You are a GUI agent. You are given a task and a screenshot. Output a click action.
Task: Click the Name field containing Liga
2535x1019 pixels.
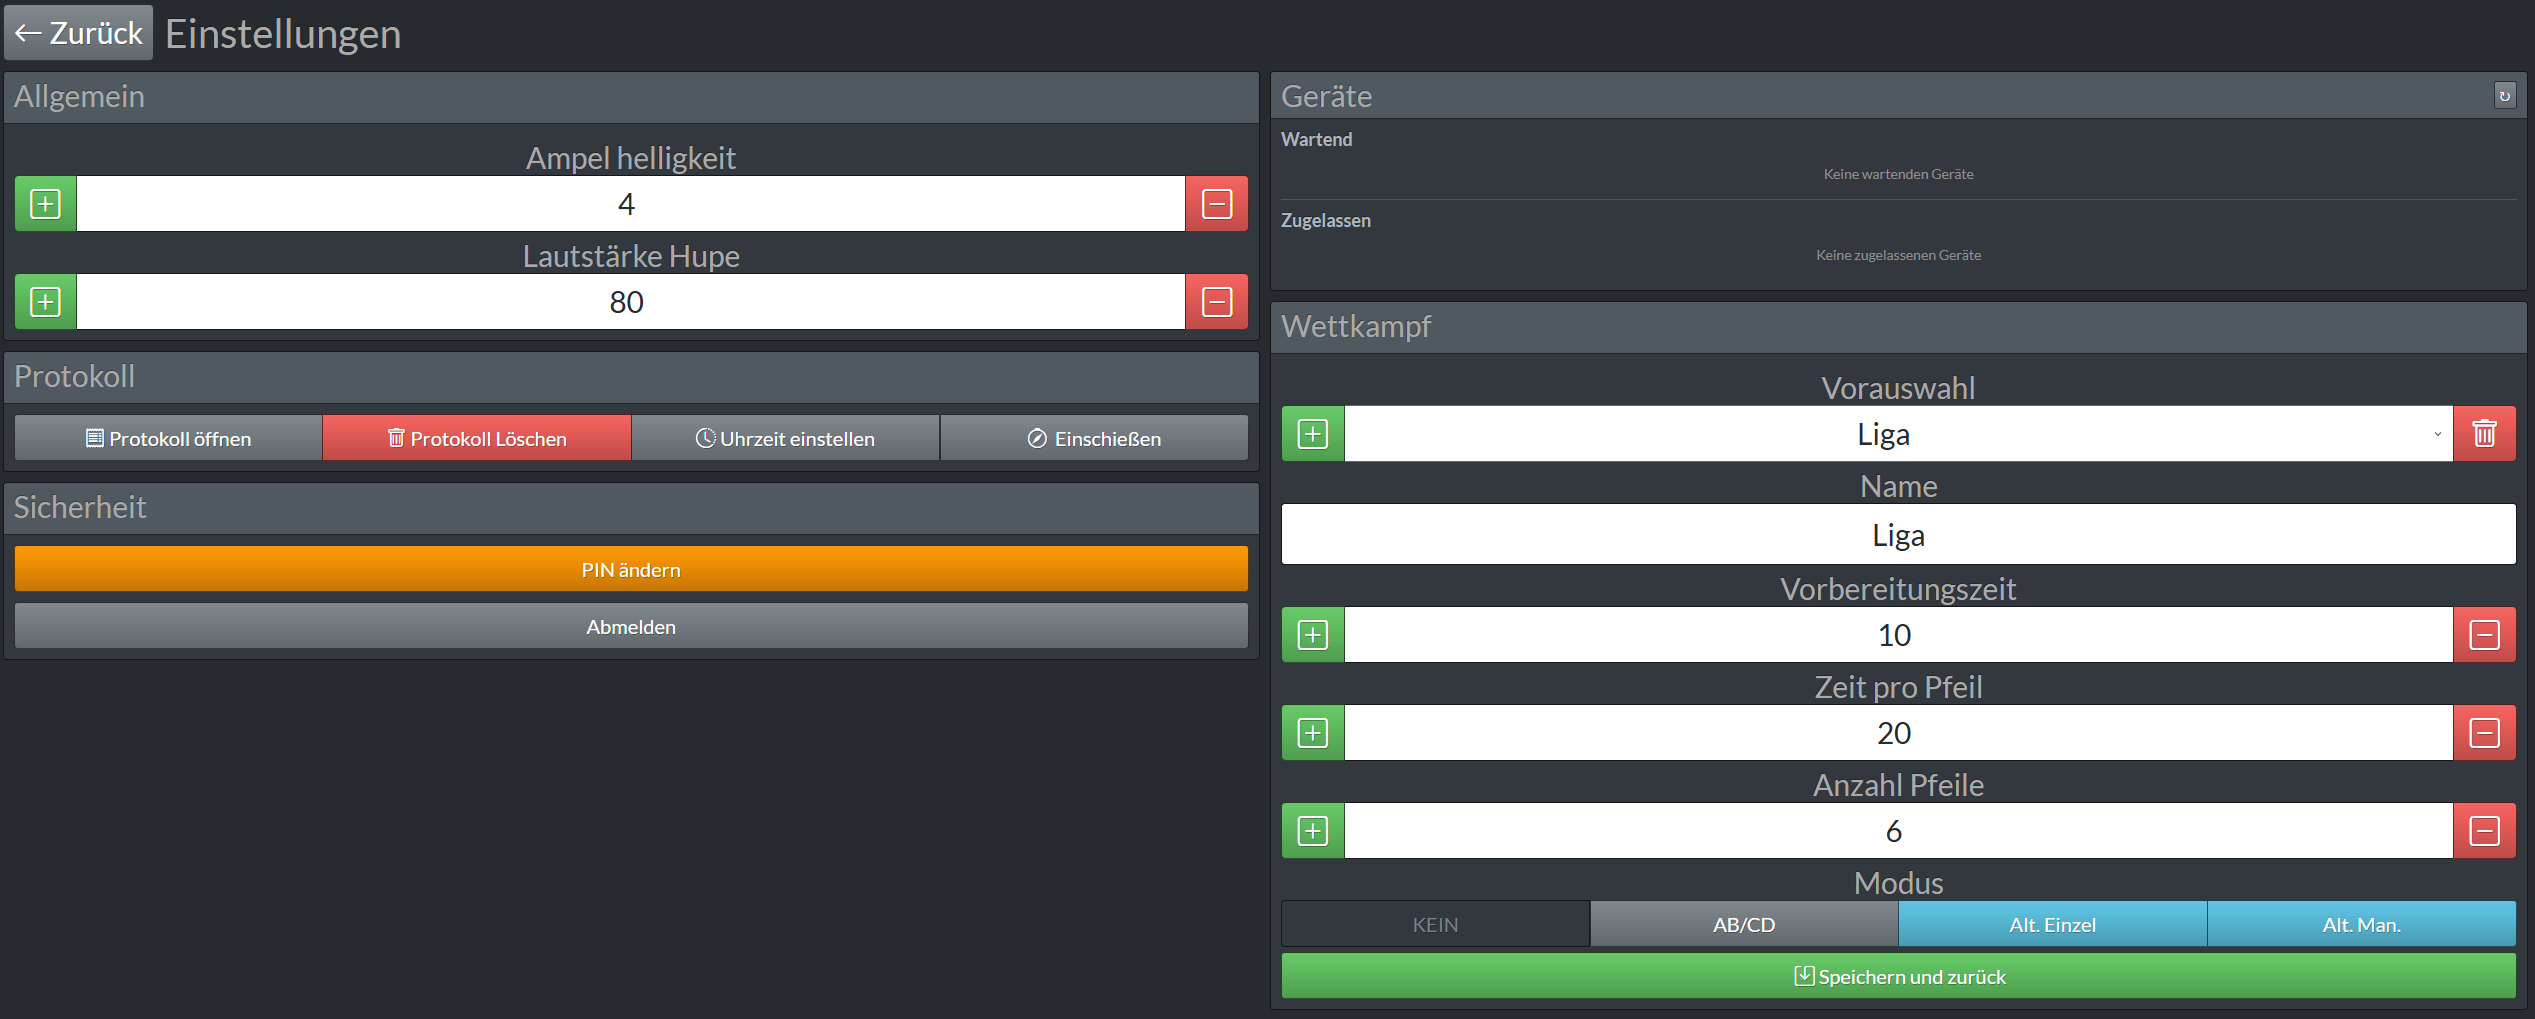1898,535
